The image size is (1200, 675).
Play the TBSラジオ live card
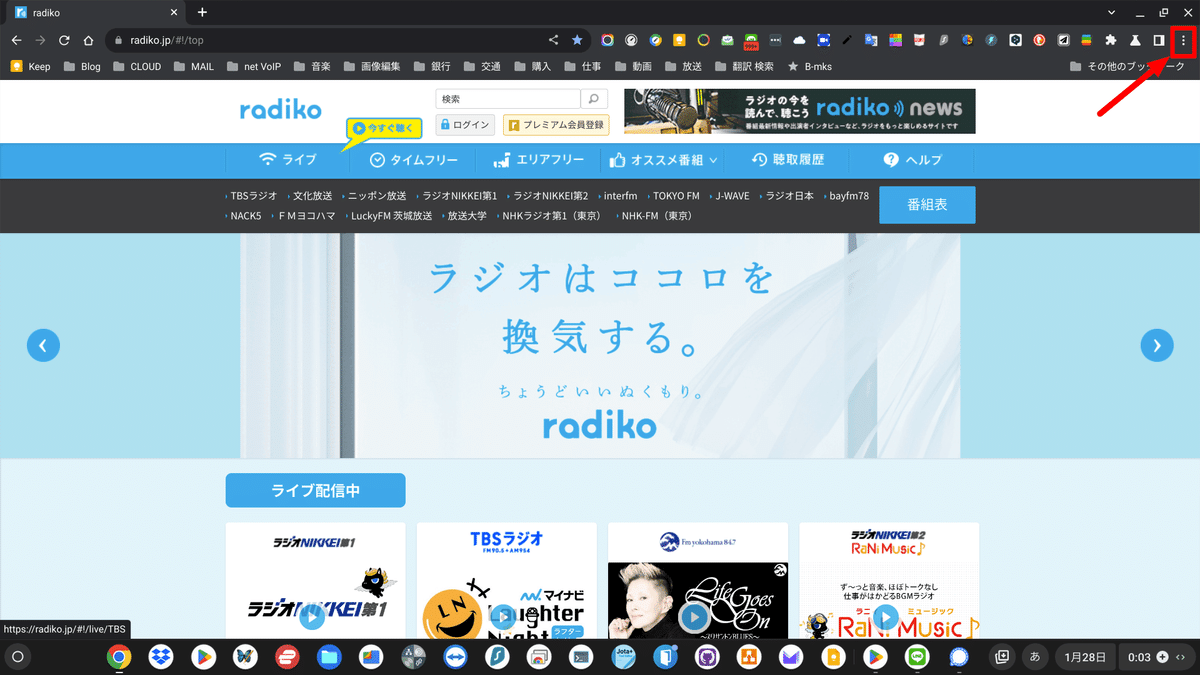point(503,617)
